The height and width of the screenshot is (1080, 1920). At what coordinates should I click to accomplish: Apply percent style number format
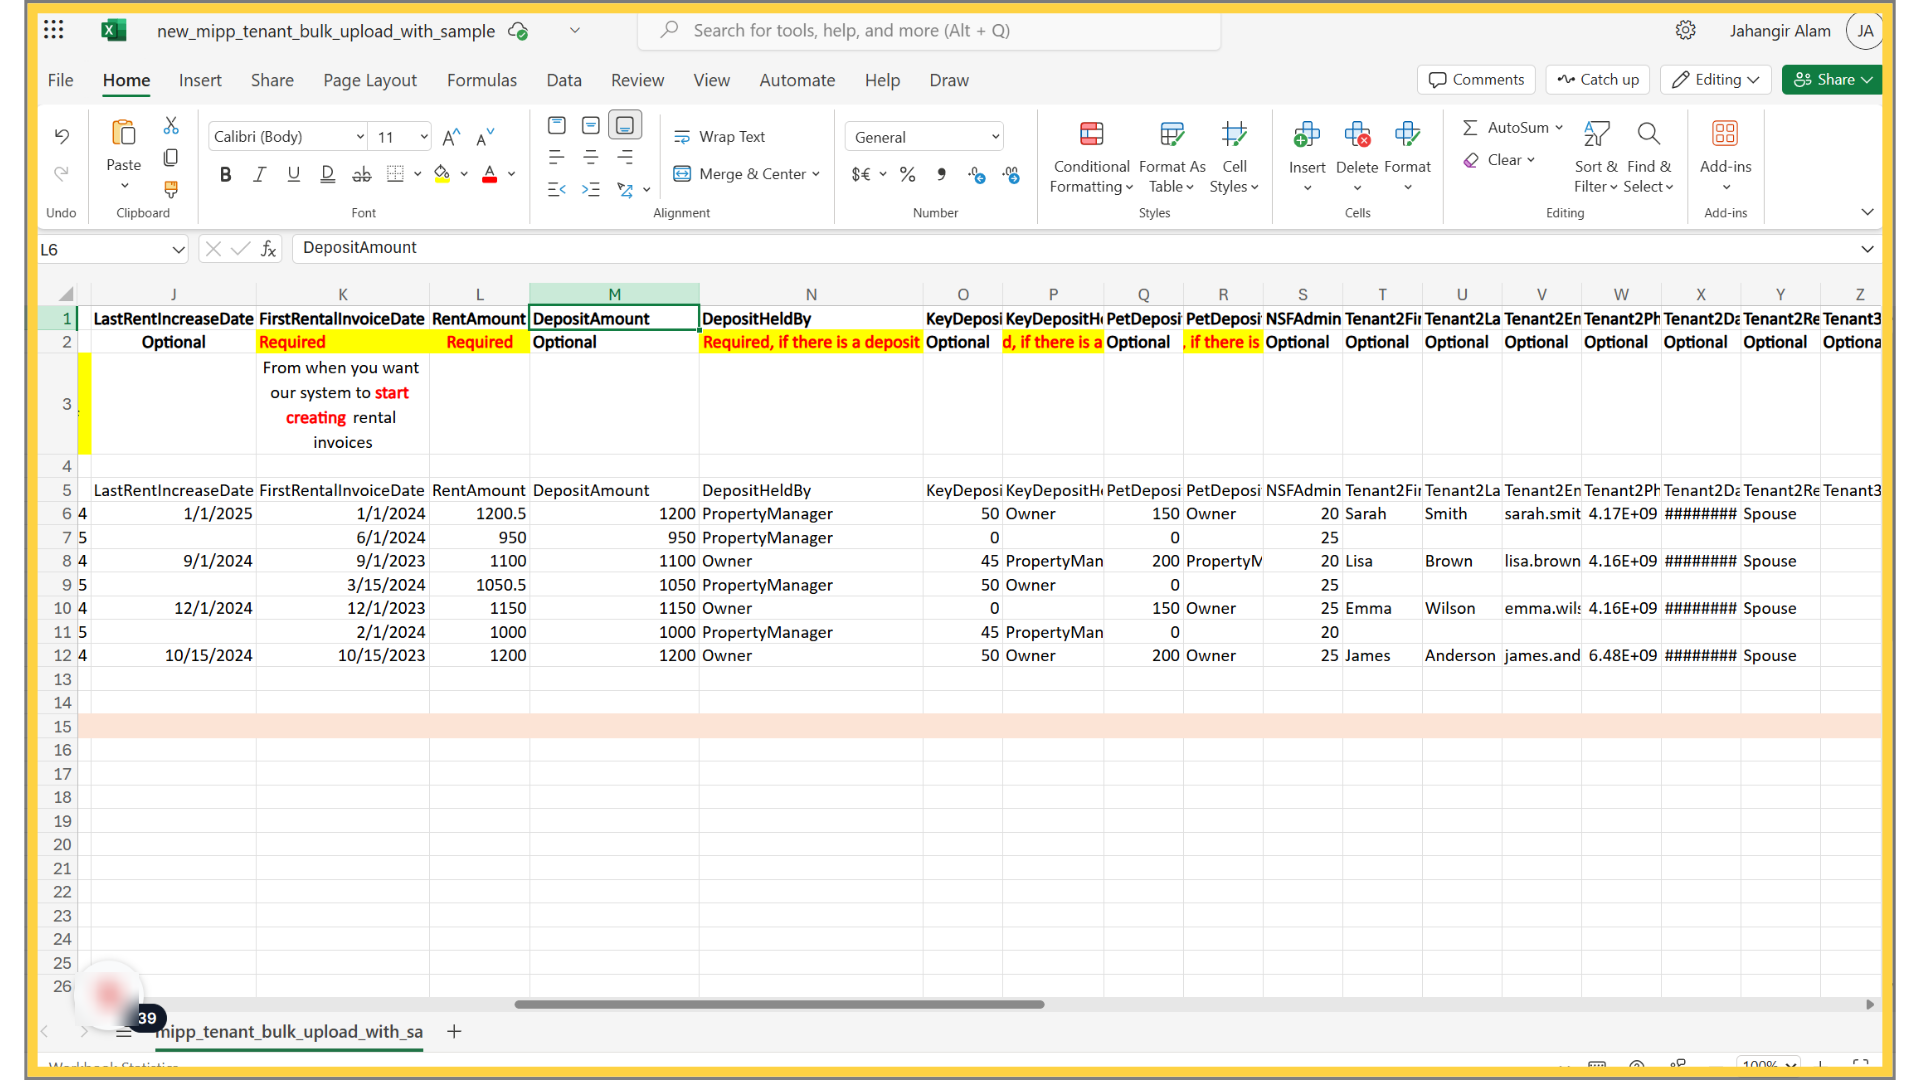[x=908, y=174]
